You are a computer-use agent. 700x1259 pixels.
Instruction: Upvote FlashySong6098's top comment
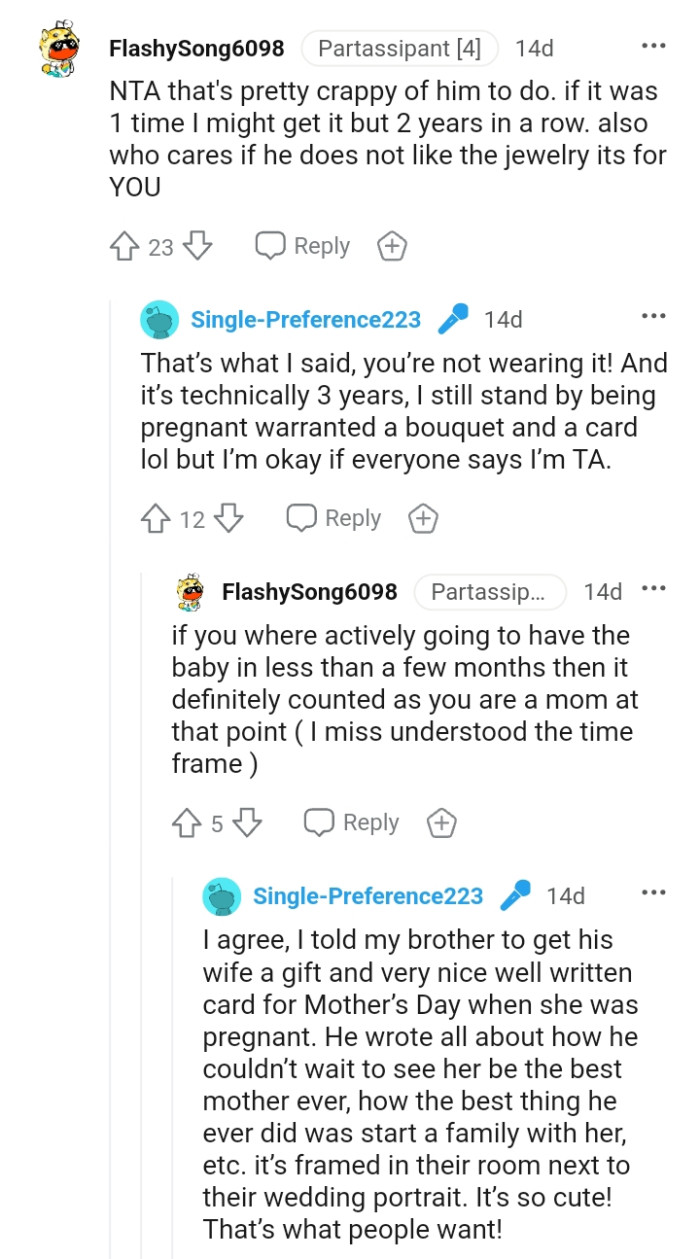(123, 246)
